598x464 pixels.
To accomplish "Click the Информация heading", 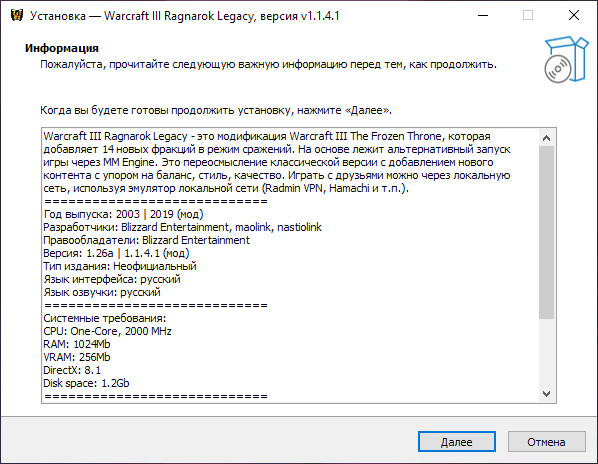I will tap(62, 48).
